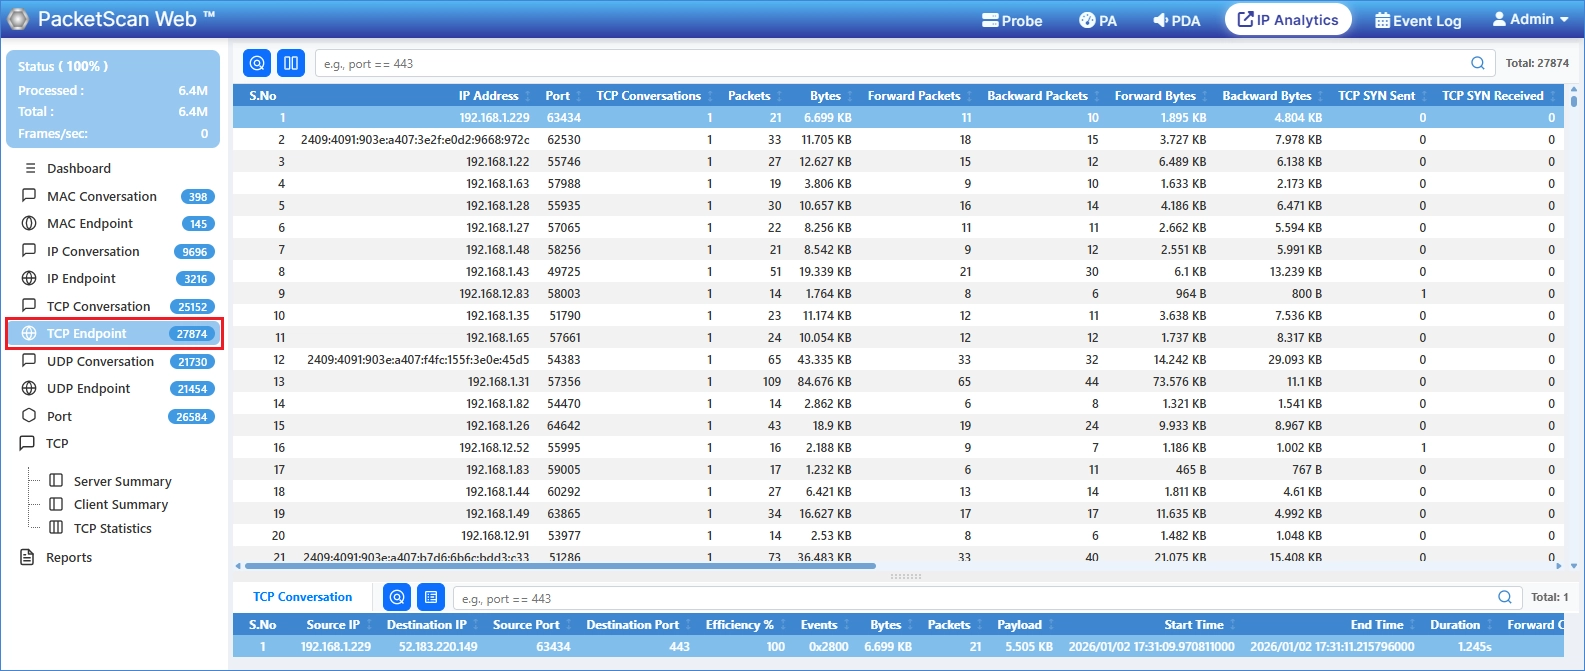The height and width of the screenshot is (671, 1585).
Task: Sort by Destination IP column
Action: click(x=426, y=625)
